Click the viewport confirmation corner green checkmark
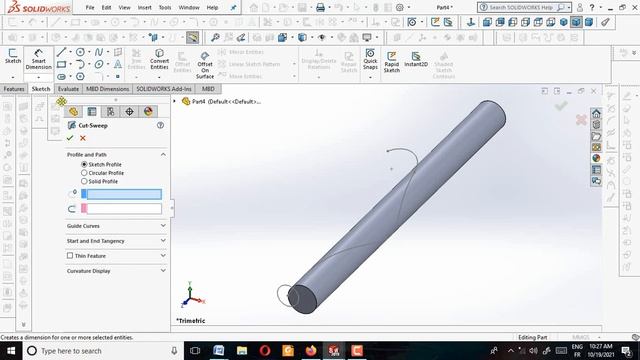This screenshot has height=360, width=640. 561,105
